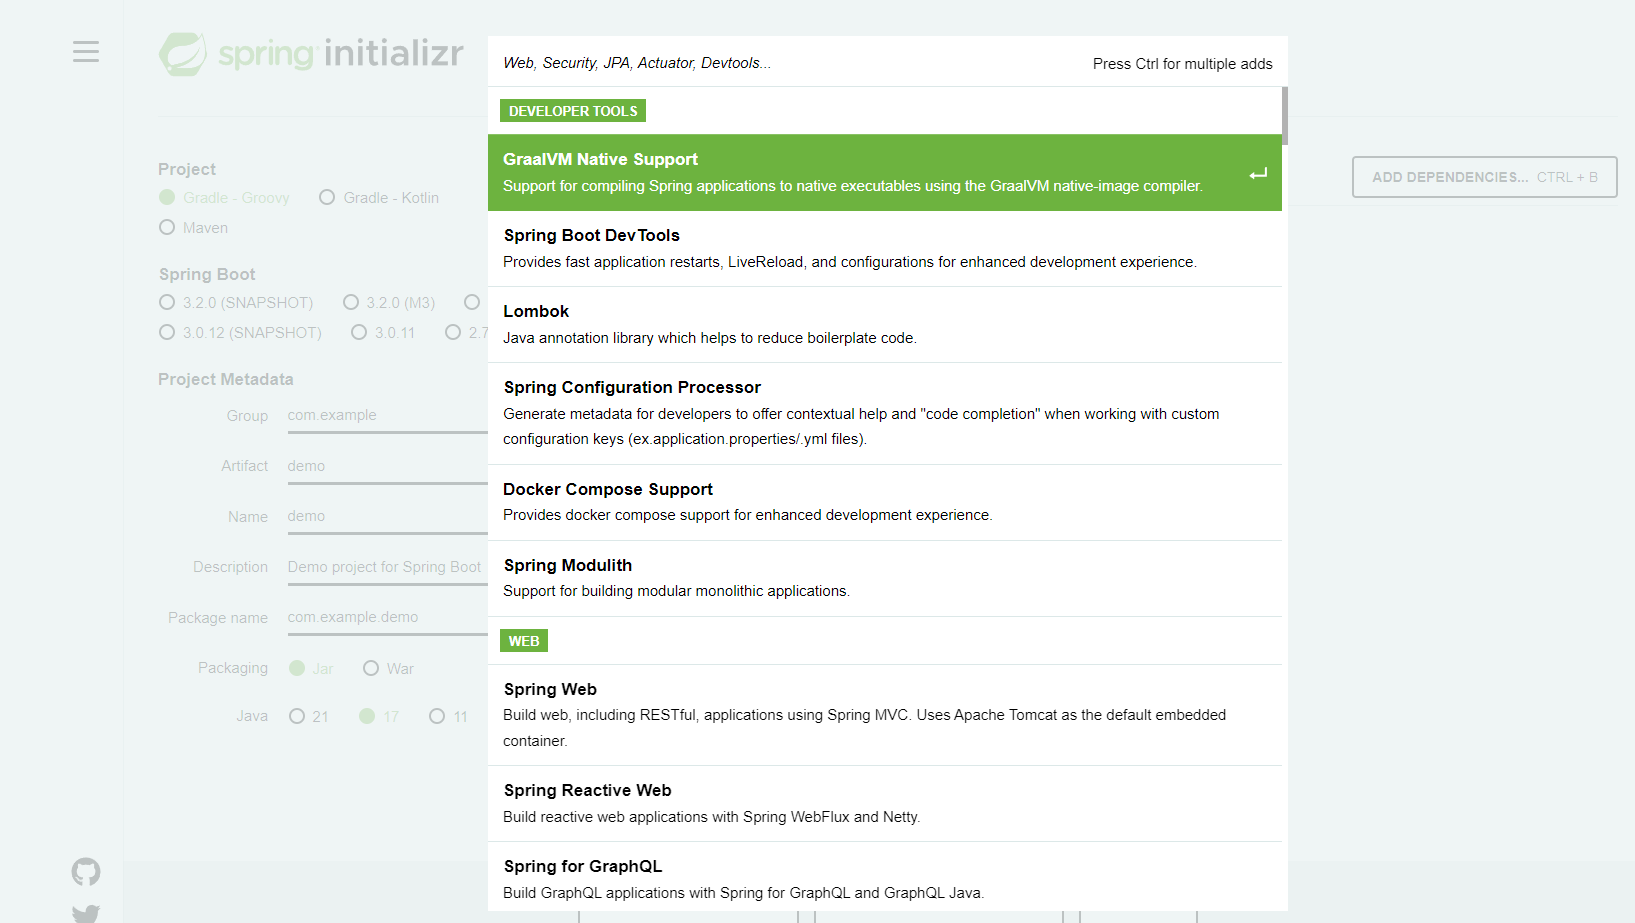Image resolution: width=1635 pixels, height=923 pixels.
Task: Select Gradle - Kotlin project type
Action: (379, 198)
